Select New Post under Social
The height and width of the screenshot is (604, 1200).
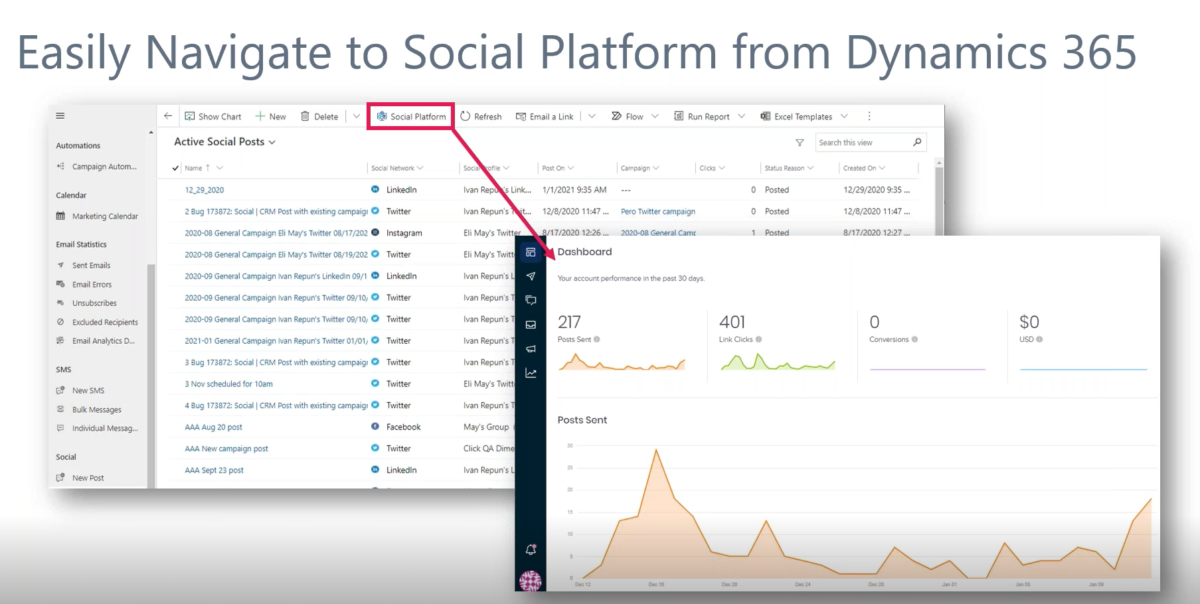[80, 478]
